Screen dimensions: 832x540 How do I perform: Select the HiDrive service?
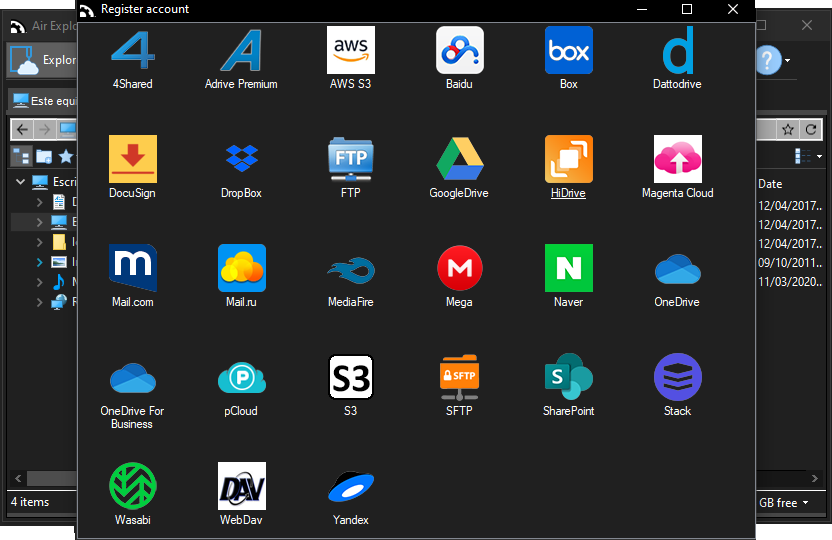point(568,168)
